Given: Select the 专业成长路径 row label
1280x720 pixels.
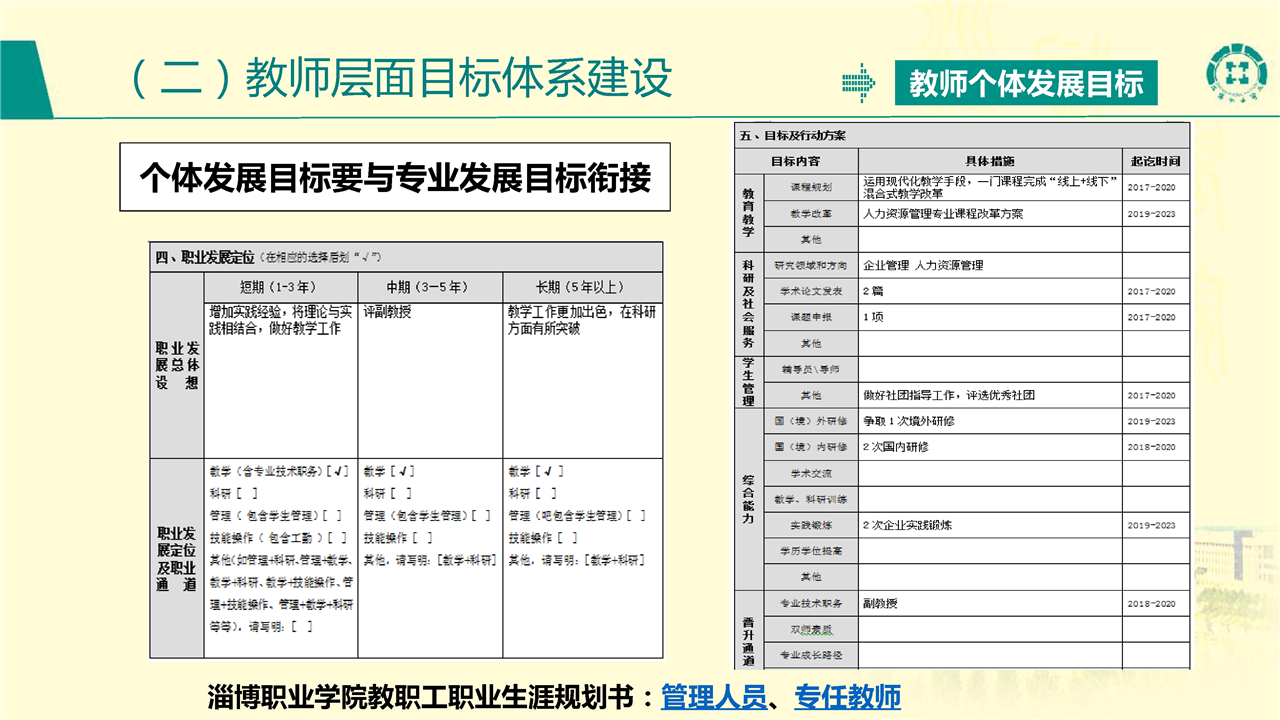Looking at the screenshot, I should (x=811, y=655).
